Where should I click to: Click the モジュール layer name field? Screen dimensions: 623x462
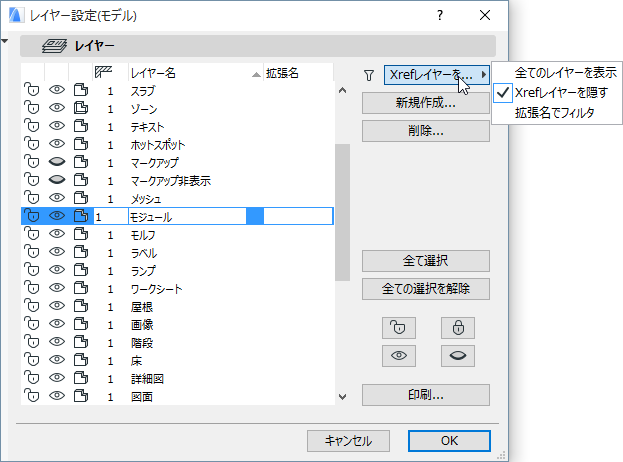(x=185, y=216)
